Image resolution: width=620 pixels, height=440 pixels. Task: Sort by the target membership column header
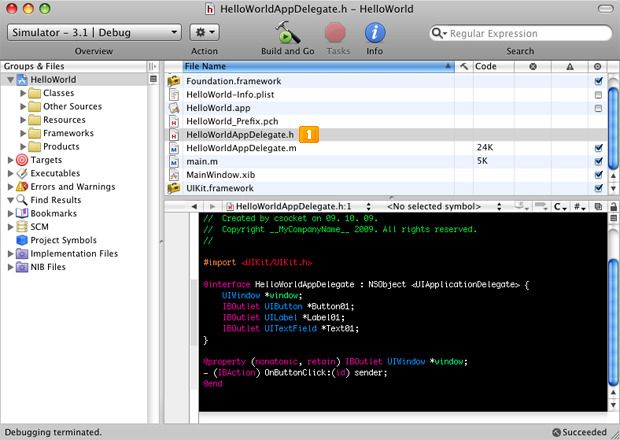click(x=597, y=66)
